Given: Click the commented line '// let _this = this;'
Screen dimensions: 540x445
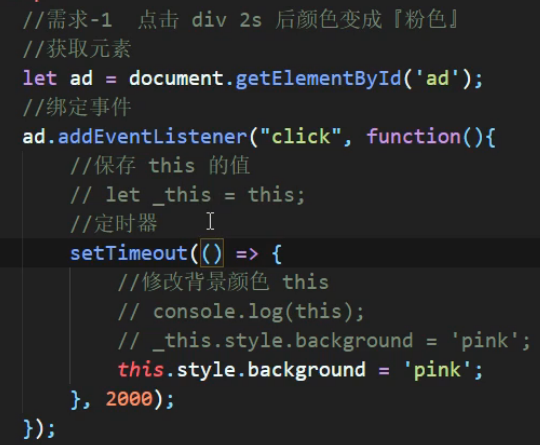Looking at the screenshot, I should (188, 195).
